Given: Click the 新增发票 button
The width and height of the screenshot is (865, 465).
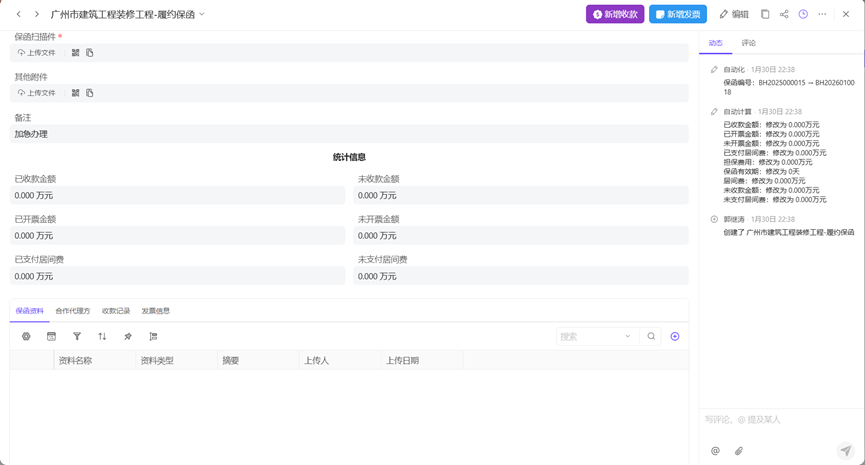Looking at the screenshot, I should click(678, 15).
